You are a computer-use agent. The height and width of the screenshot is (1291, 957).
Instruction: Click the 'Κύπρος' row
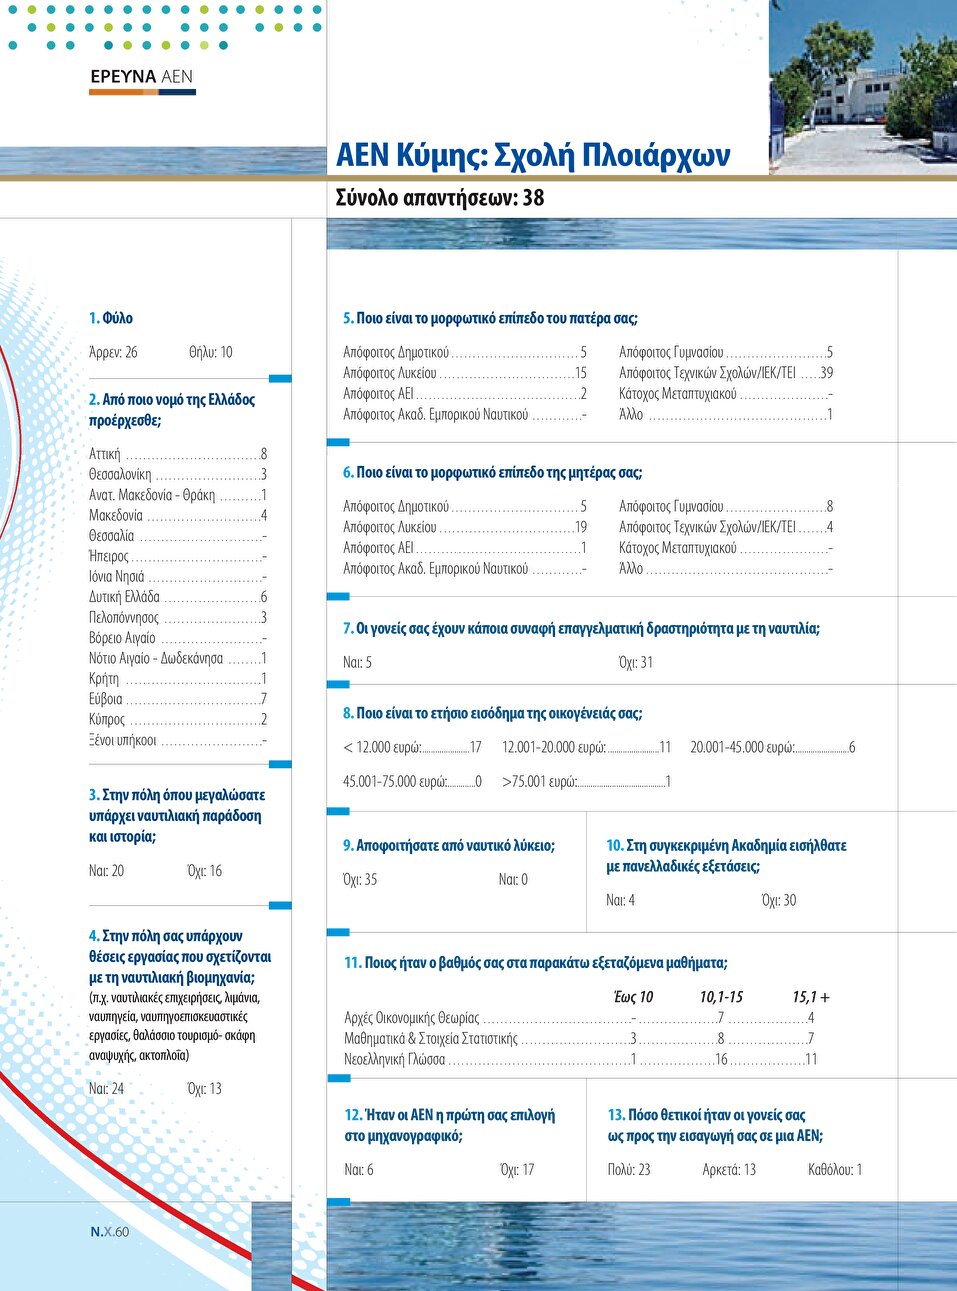pos(178,720)
